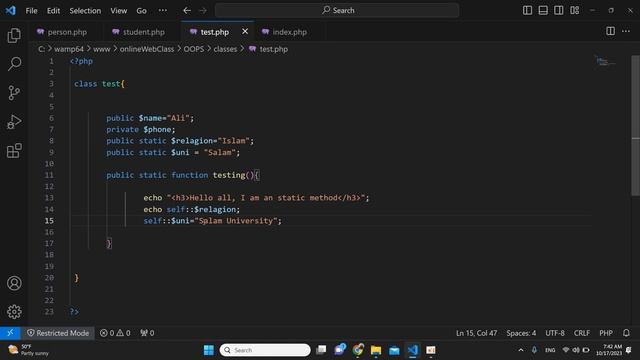Select www in the breadcrumb
Screen dimensions: 640x360
click(102, 49)
